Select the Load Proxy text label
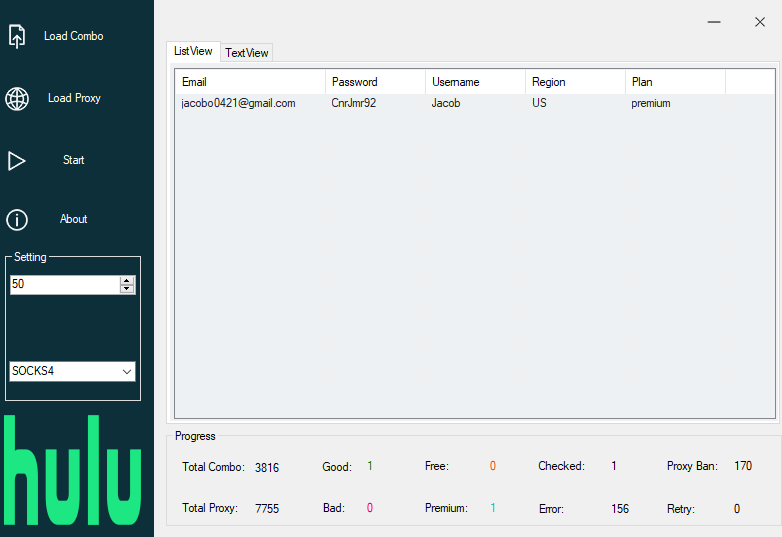 click(74, 98)
